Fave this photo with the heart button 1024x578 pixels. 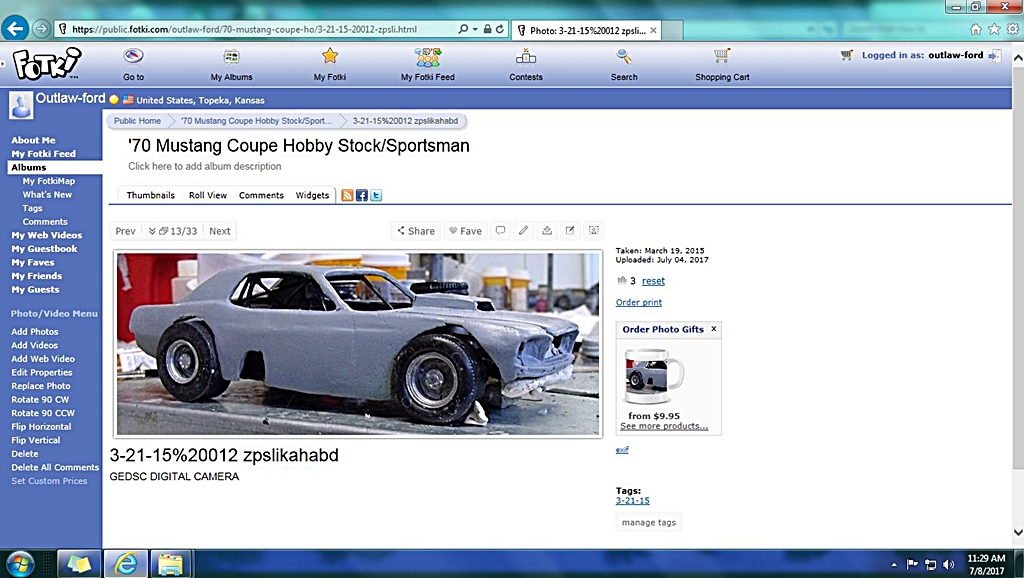pyautogui.click(x=465, y=231)
